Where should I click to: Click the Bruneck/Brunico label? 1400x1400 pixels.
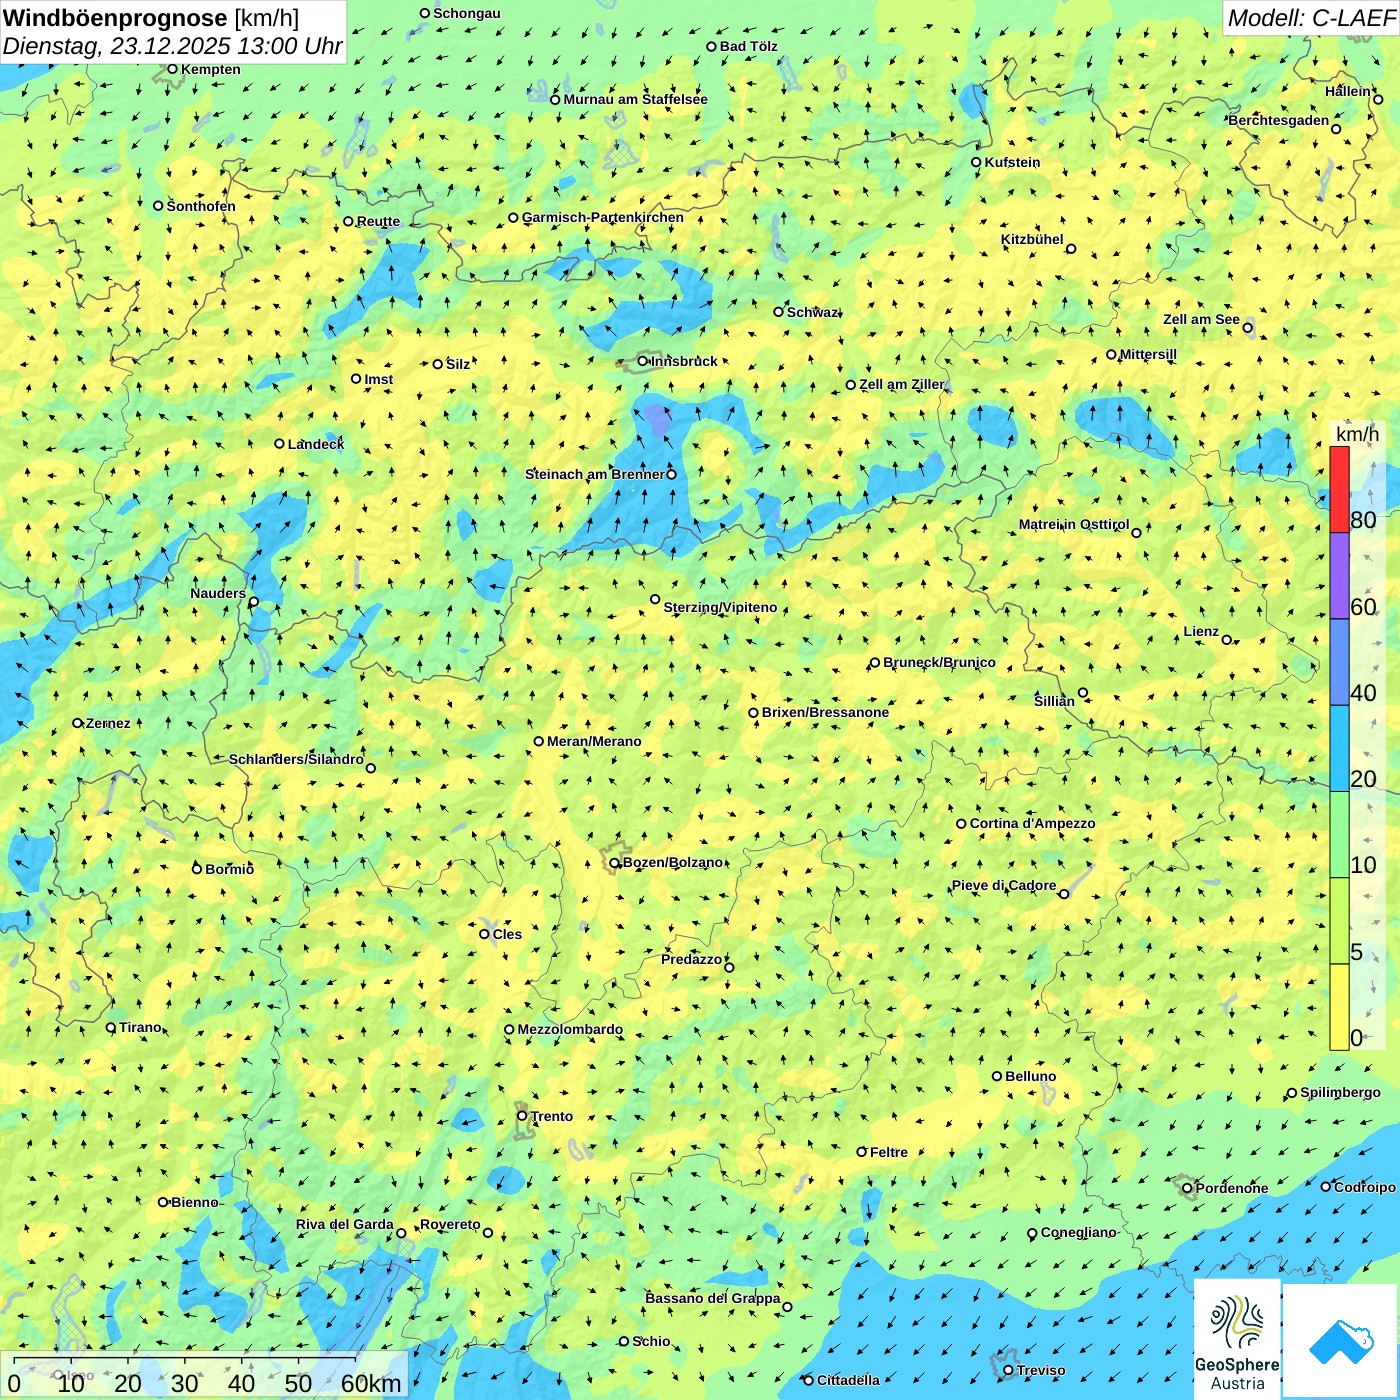coord(939,662)
